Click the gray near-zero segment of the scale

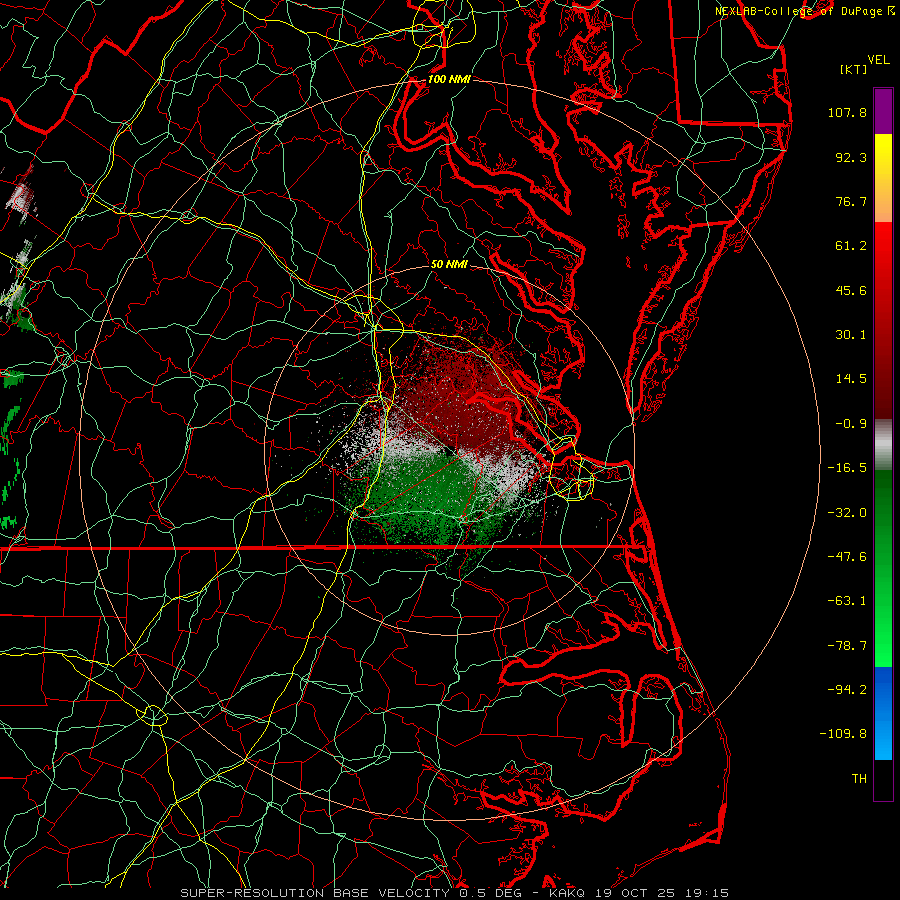pos(883,445)
